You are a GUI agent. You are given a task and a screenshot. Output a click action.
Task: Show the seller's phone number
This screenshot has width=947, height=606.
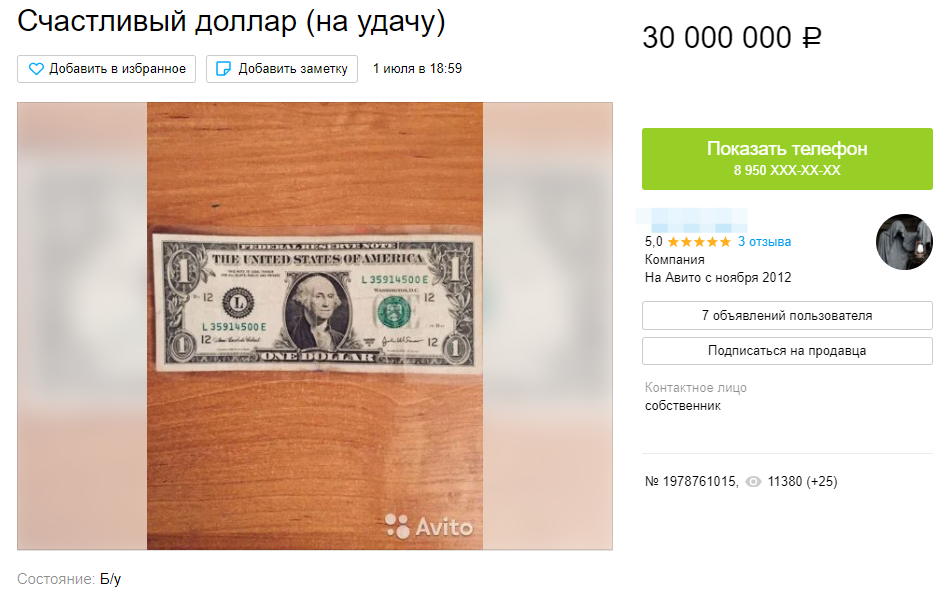[787, 159]
